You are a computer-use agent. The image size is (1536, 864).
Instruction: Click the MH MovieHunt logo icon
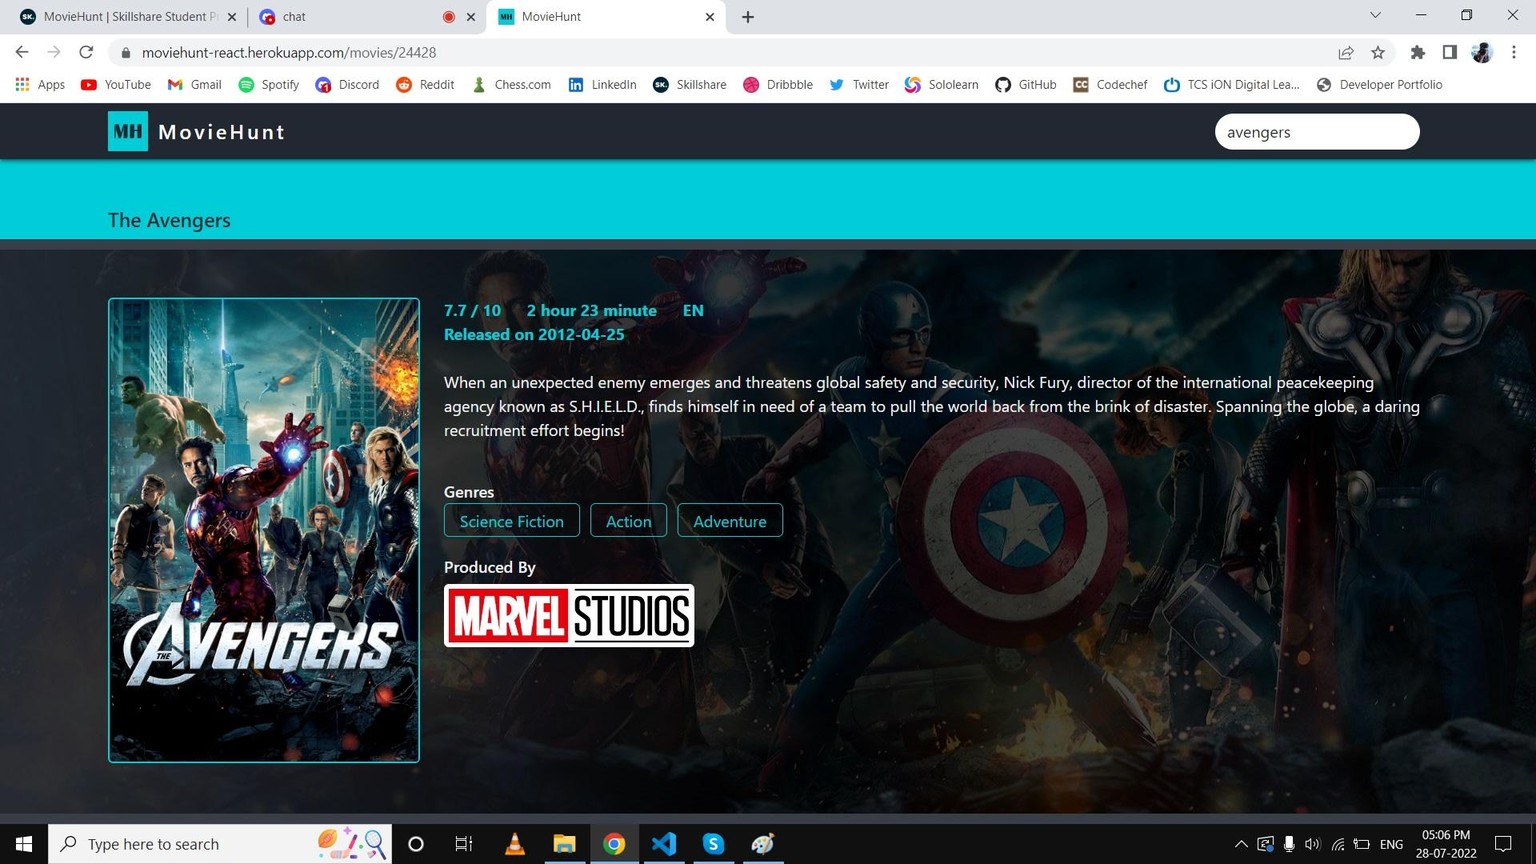pyautogui.click(x=128, y=131)
